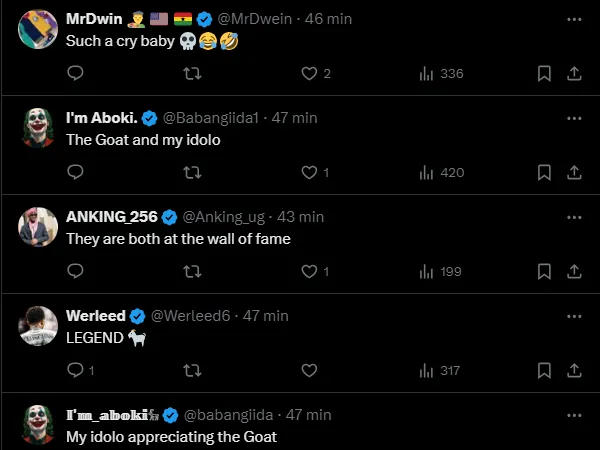Screen dimensions: 600x450
Task: Click the I'm Aboki. Joker avatar
Action: point(38,128)
